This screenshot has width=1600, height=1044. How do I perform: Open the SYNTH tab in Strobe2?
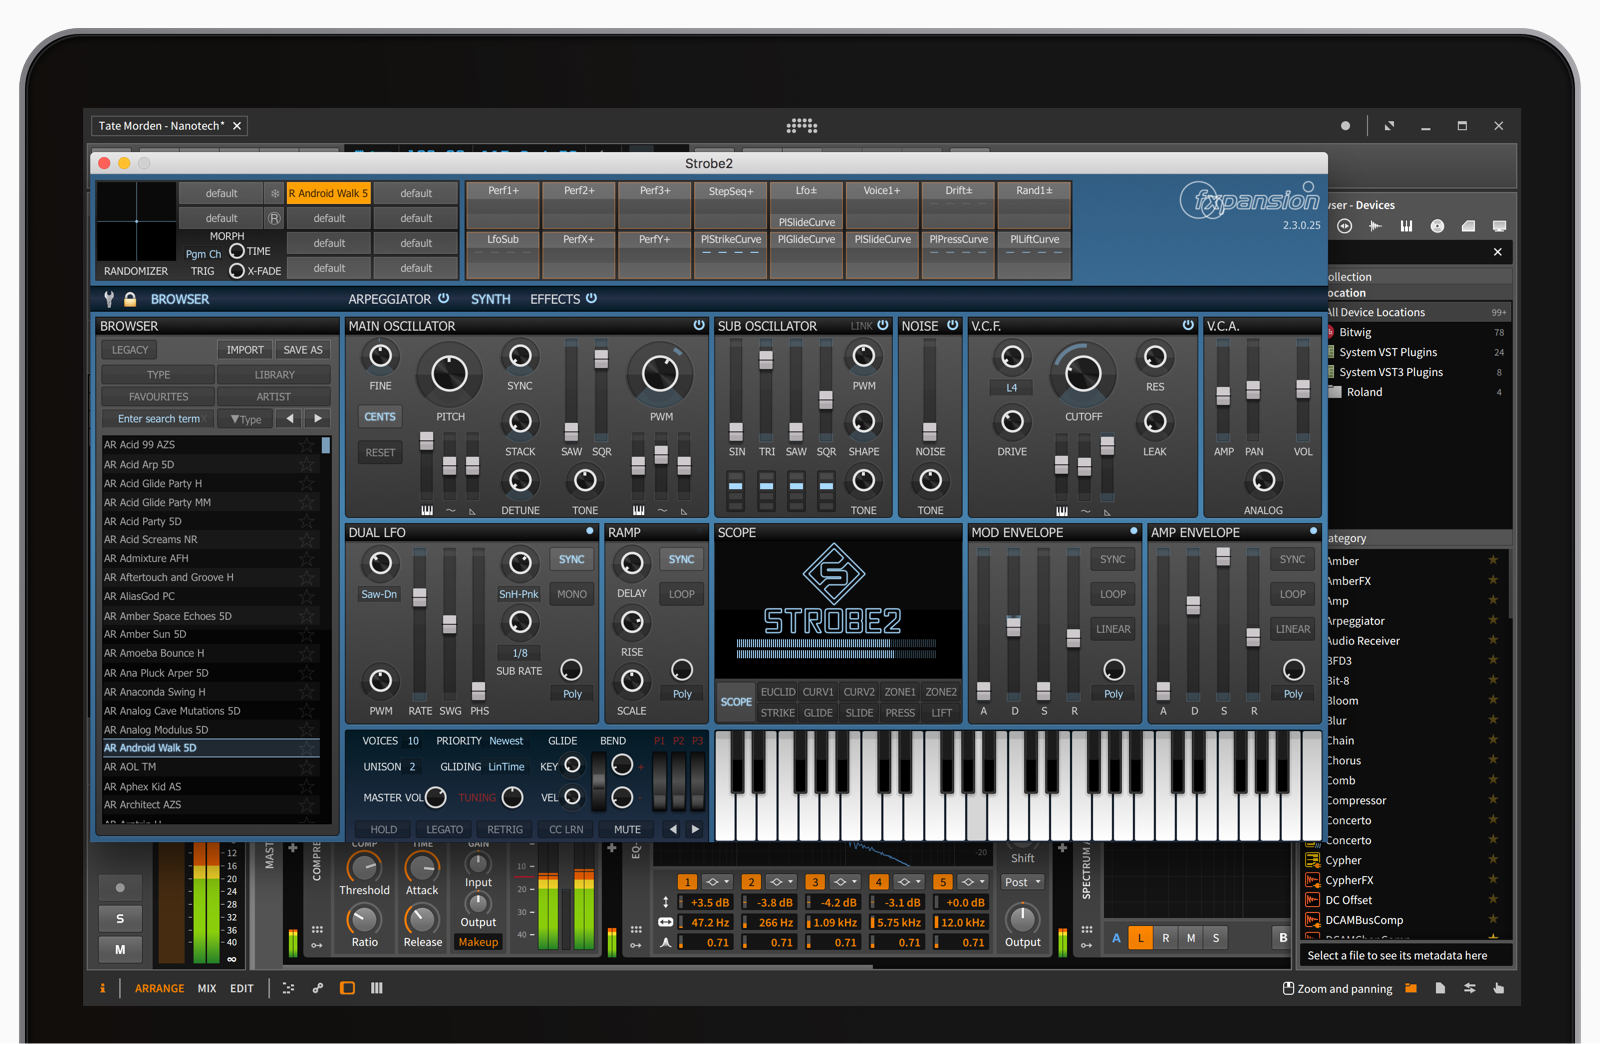click(x=491, y=299)
